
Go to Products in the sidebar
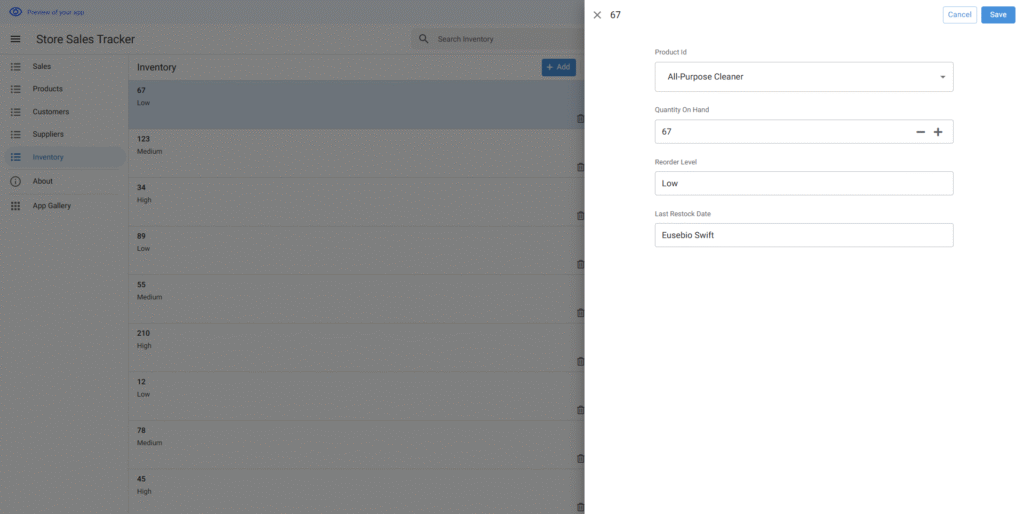coord(47,89)
